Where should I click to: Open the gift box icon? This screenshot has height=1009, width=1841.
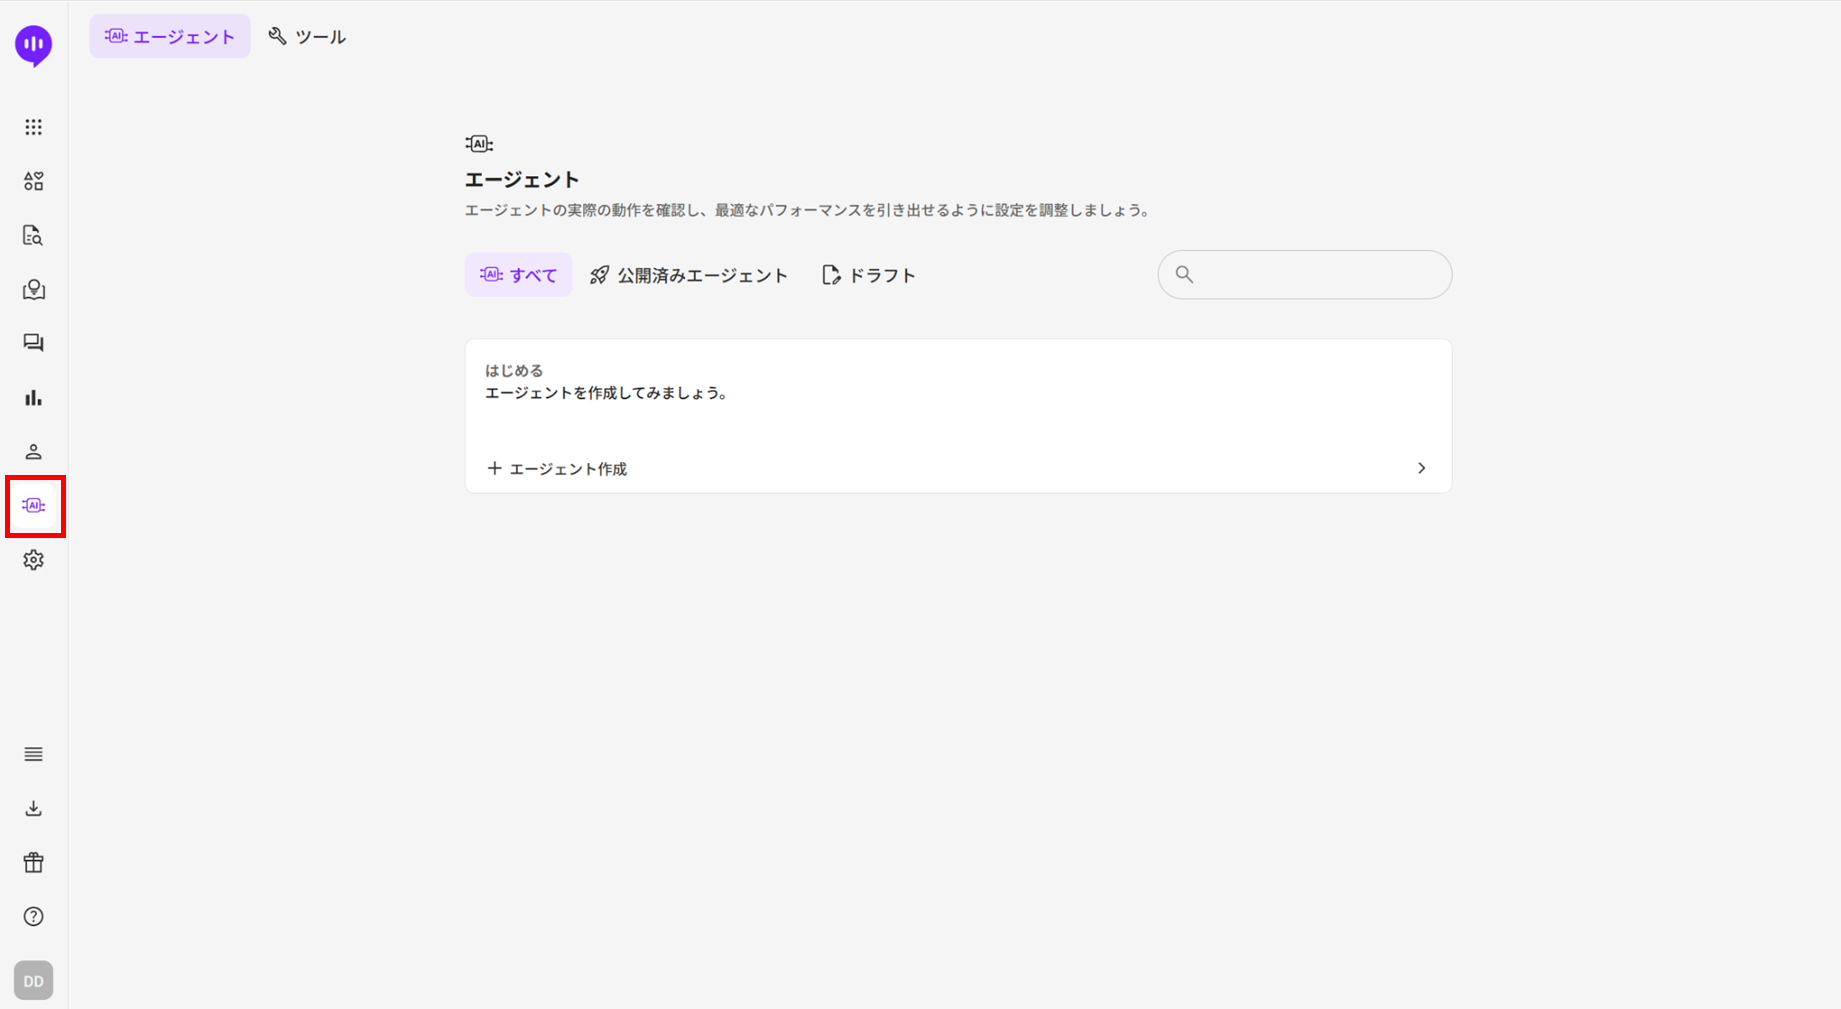(x=33, y=862)
